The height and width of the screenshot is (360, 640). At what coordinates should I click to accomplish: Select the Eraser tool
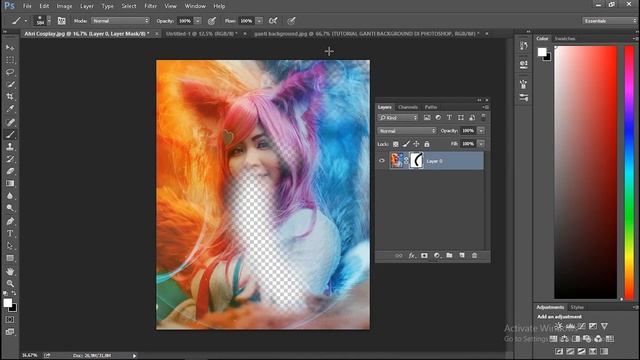(x=10, y=171)
